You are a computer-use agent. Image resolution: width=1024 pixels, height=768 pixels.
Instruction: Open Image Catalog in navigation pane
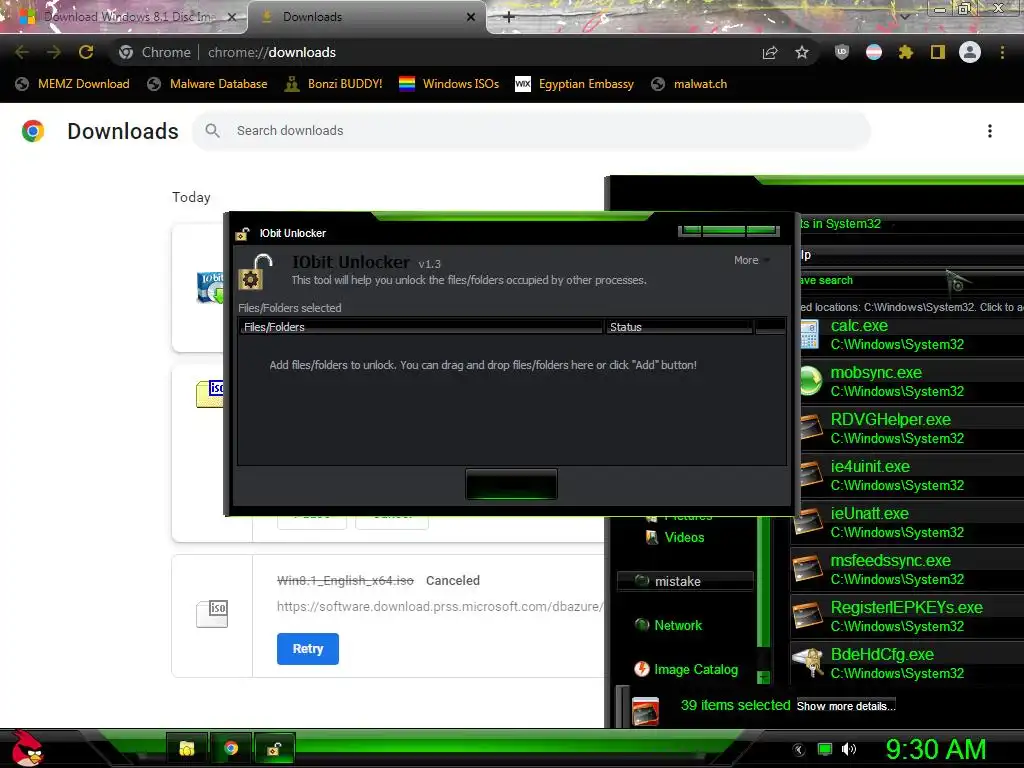(x=686, y=669)
